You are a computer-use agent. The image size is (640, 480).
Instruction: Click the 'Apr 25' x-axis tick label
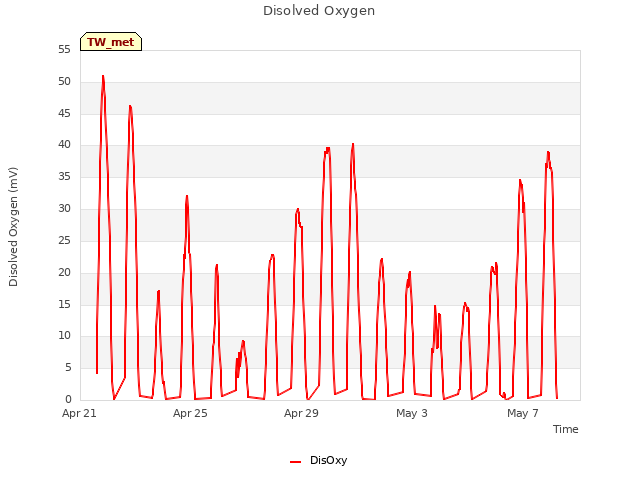(190, 413)
